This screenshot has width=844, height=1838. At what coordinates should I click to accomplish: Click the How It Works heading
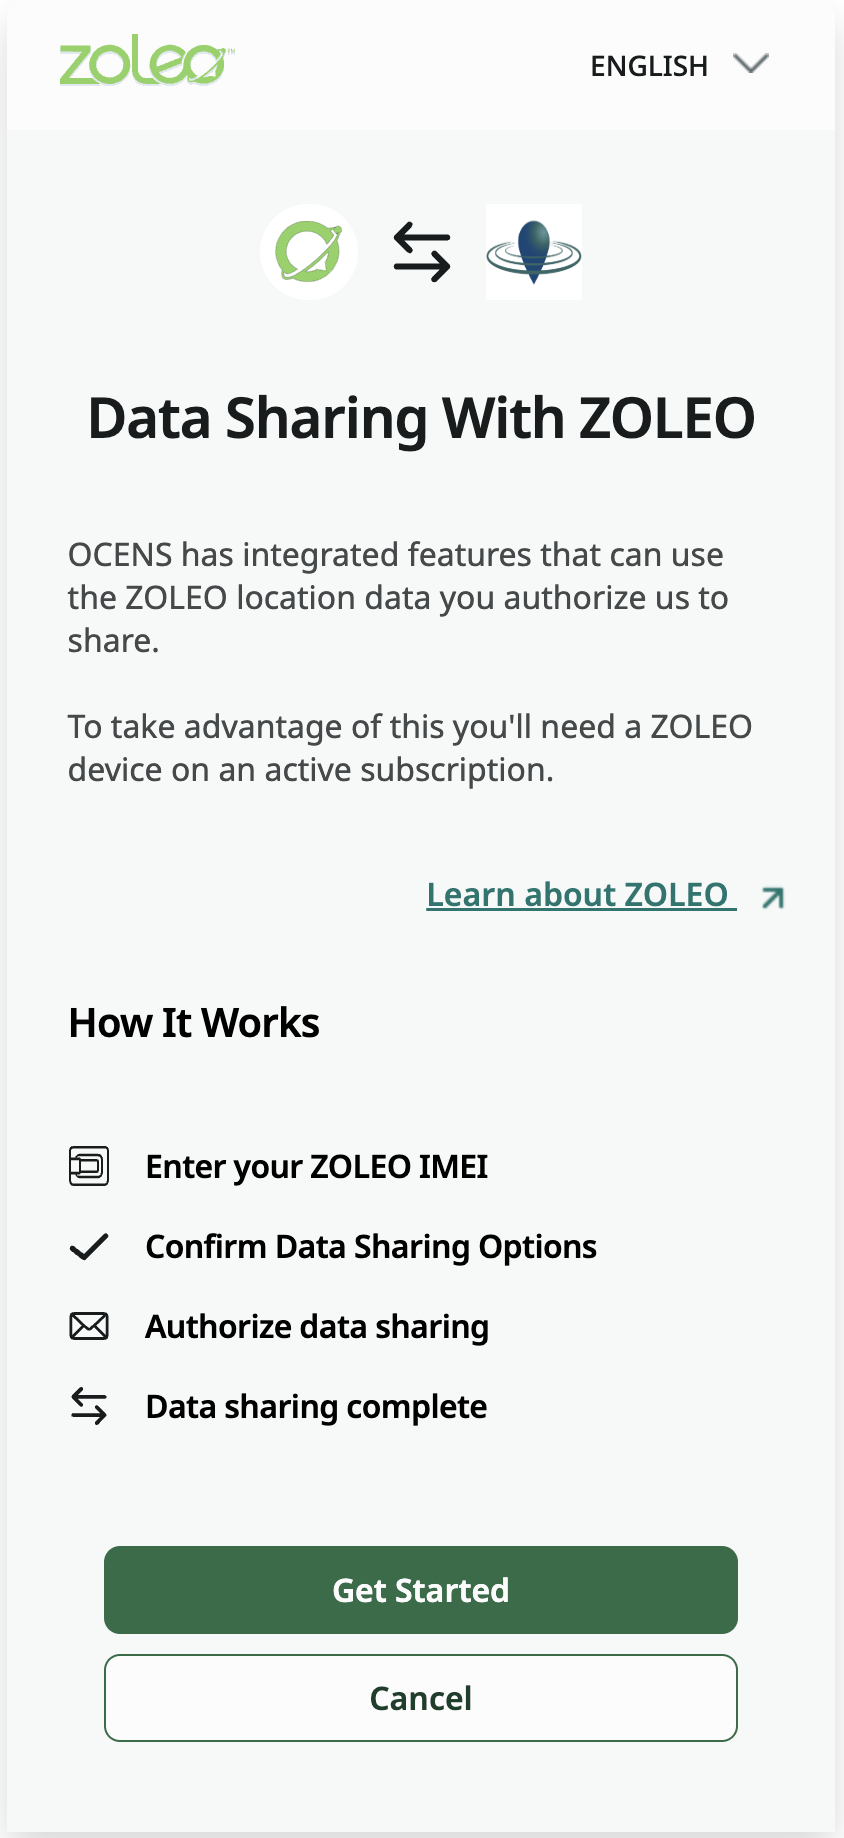coord(194,1023)
